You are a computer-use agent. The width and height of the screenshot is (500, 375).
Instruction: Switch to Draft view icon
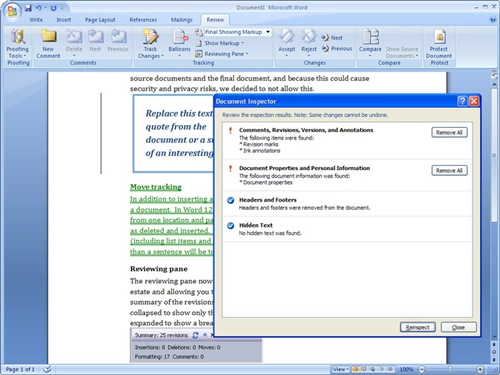tap(390, 369)
